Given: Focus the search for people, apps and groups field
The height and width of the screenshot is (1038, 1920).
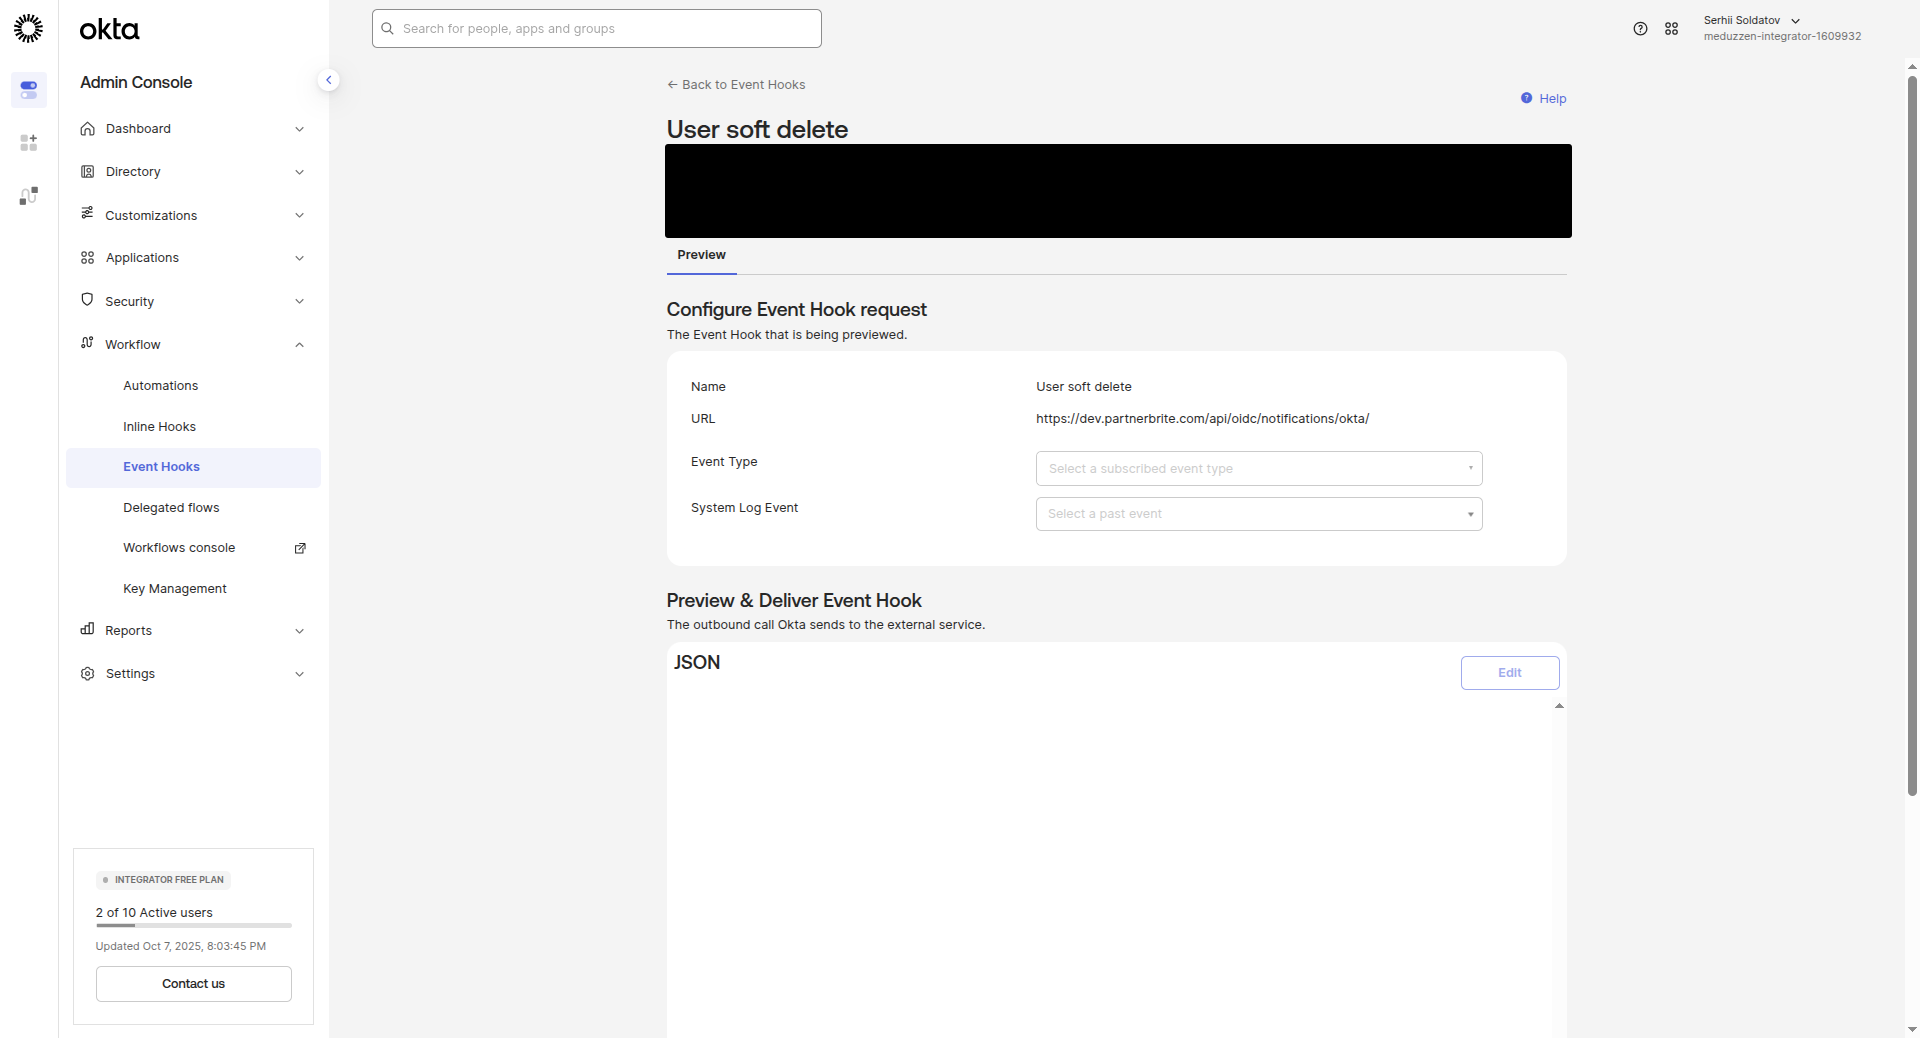Looking at the screenshot, I should 597,29.
